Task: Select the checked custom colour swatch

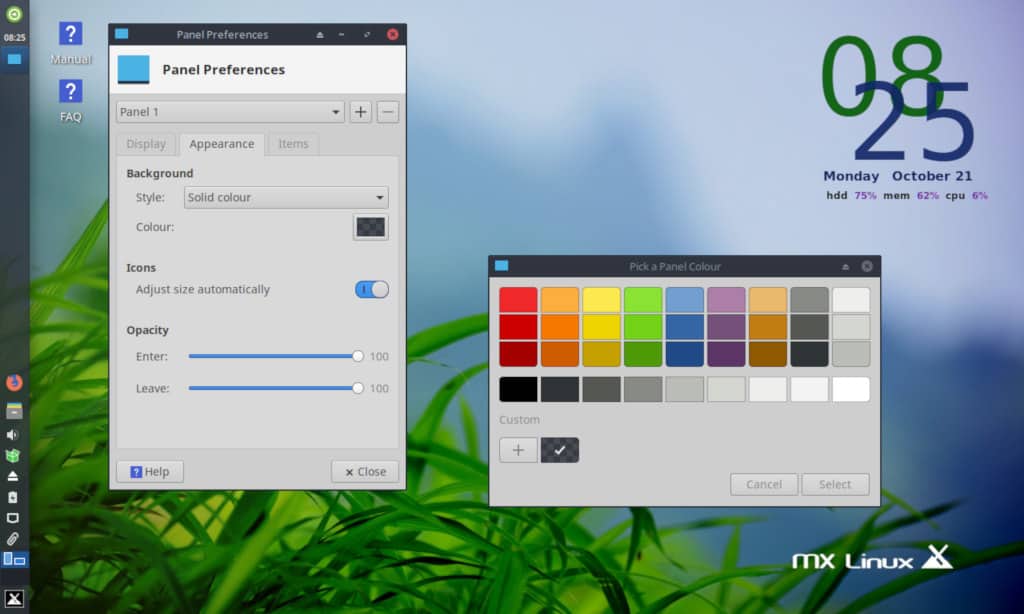Action: click(x=559, y=450)
